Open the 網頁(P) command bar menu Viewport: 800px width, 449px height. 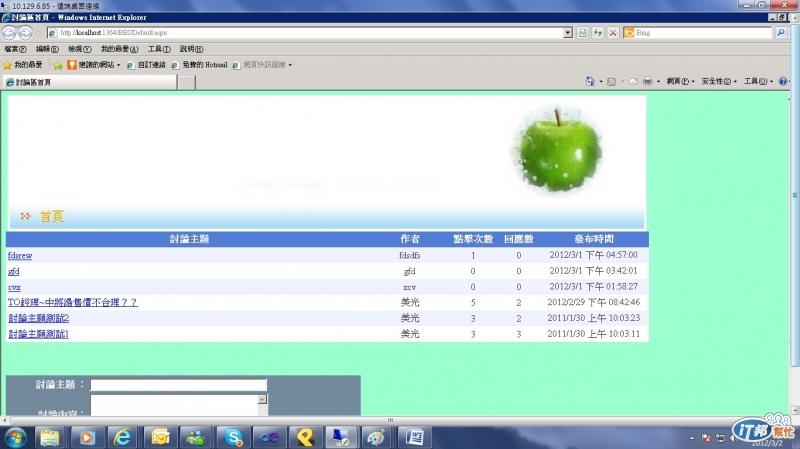point(680,81)
